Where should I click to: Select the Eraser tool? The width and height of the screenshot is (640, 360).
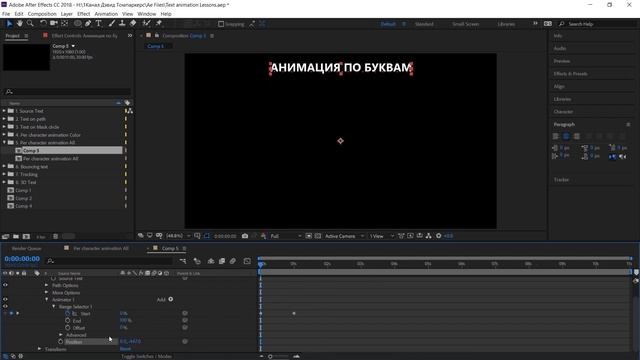pos(133,24)
